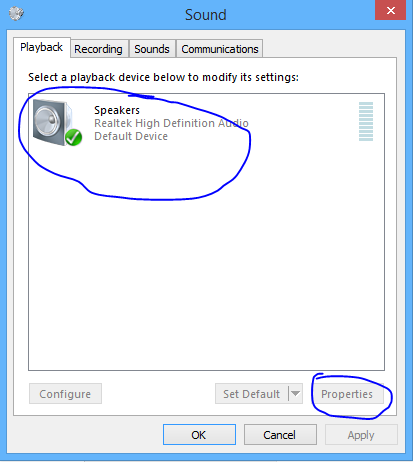Select the Speakers device name text
The image size is (413, 462).
point(117,110)
